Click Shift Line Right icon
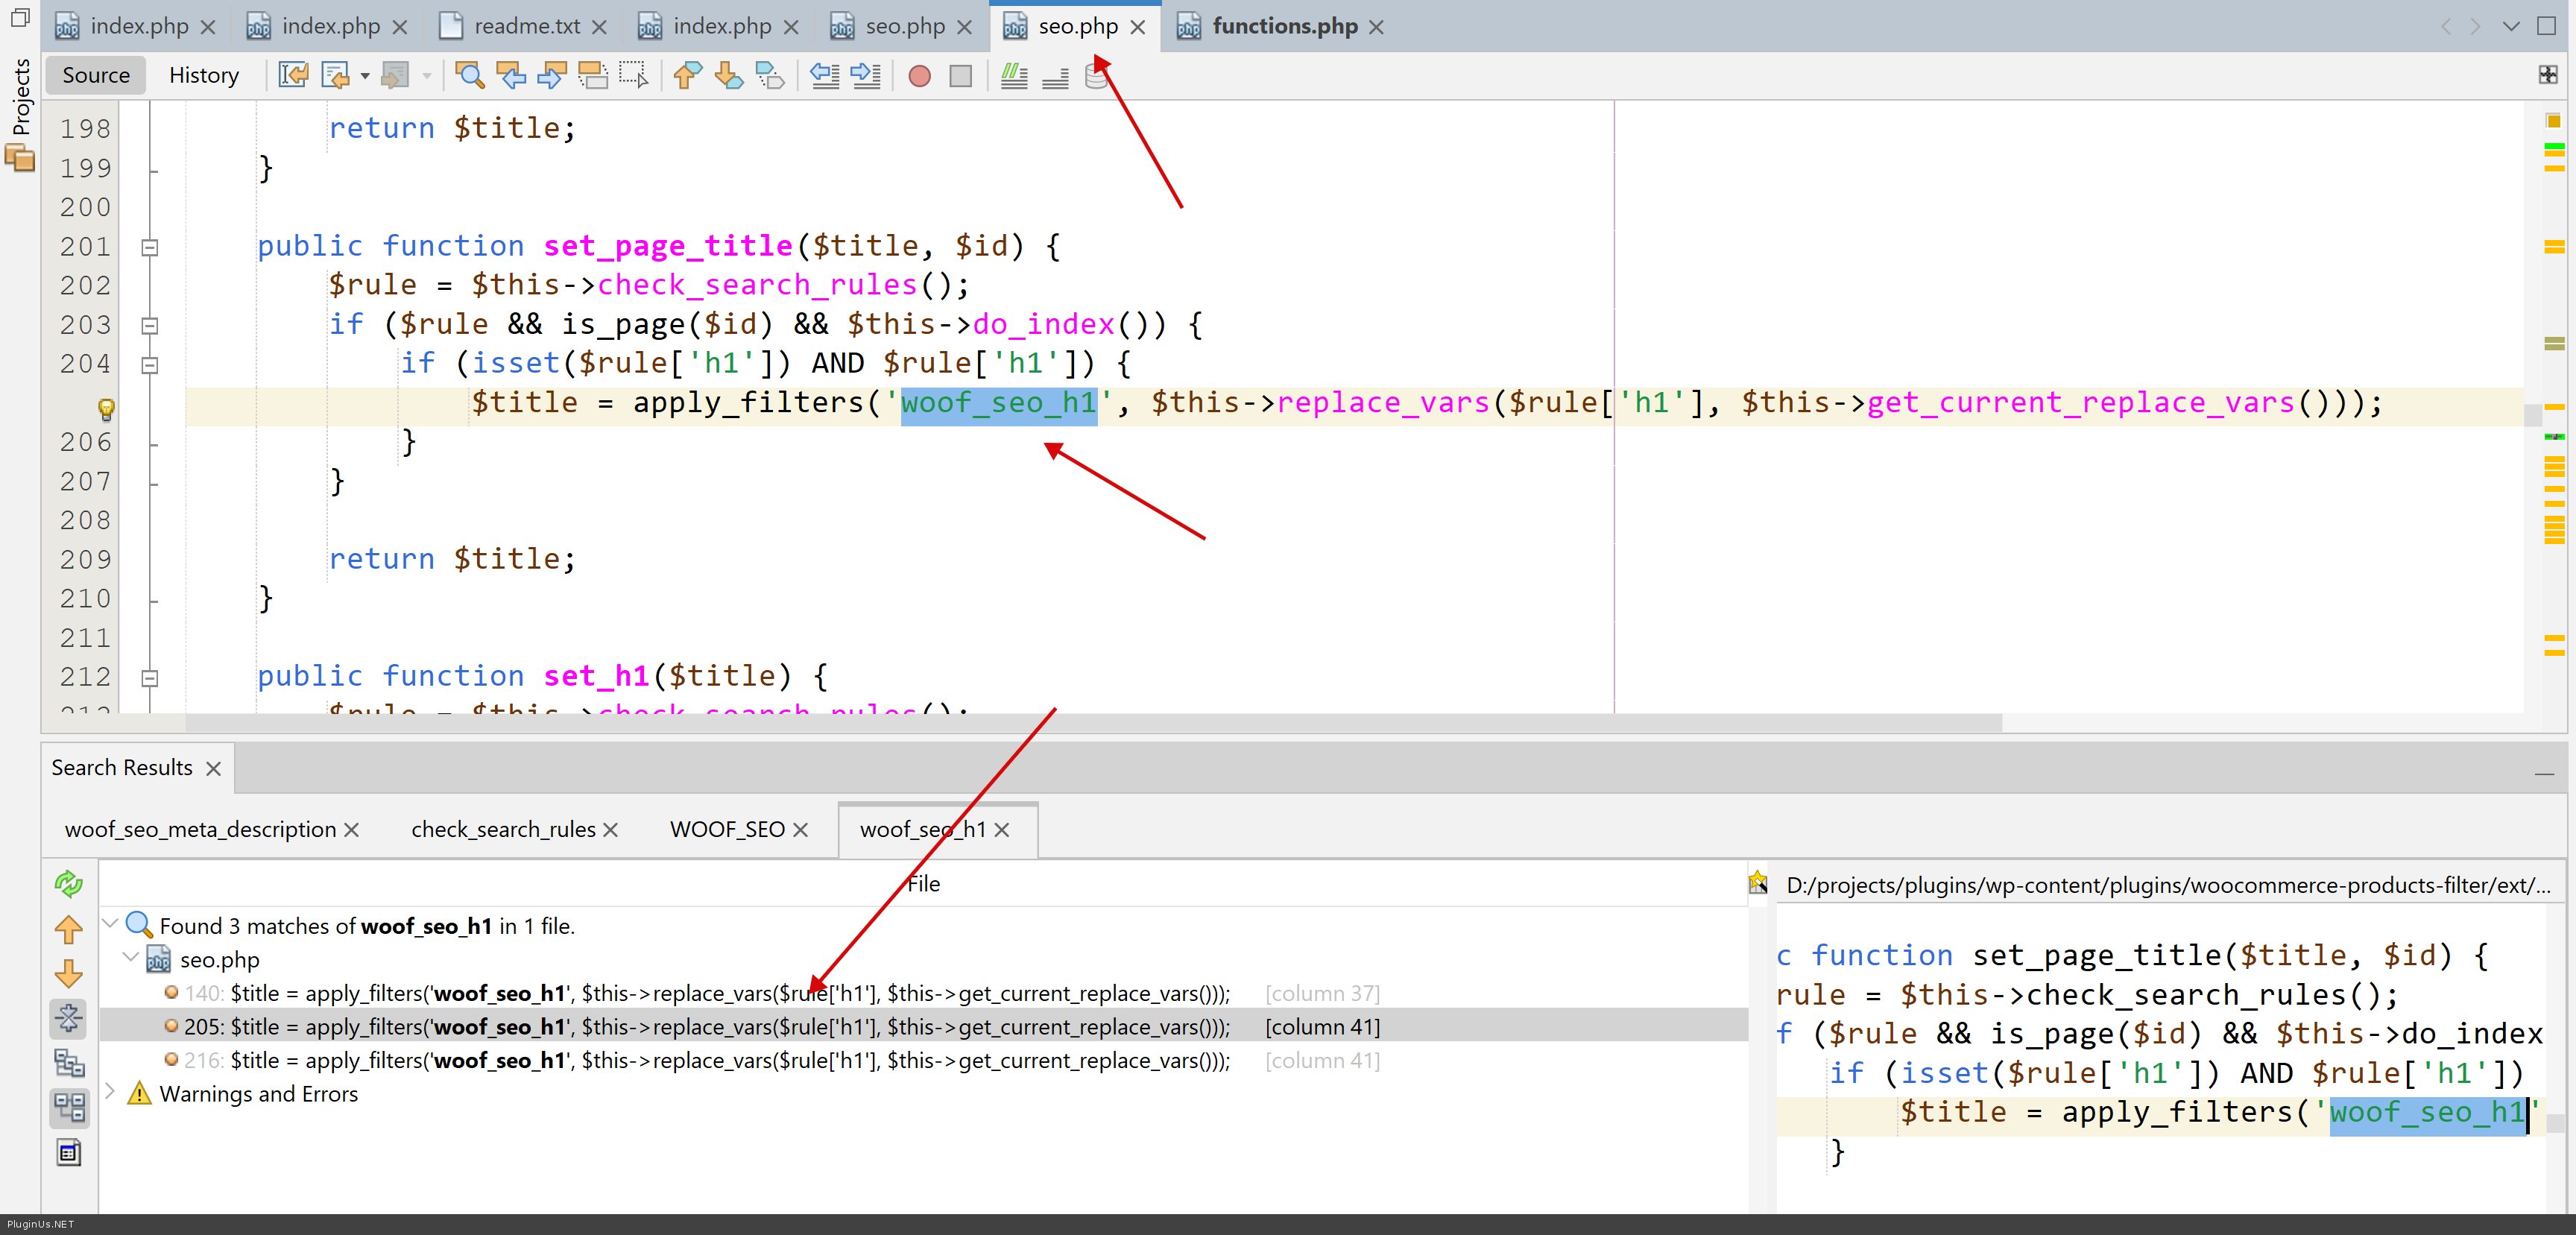 pyautogui.click(x=865, y=76)
